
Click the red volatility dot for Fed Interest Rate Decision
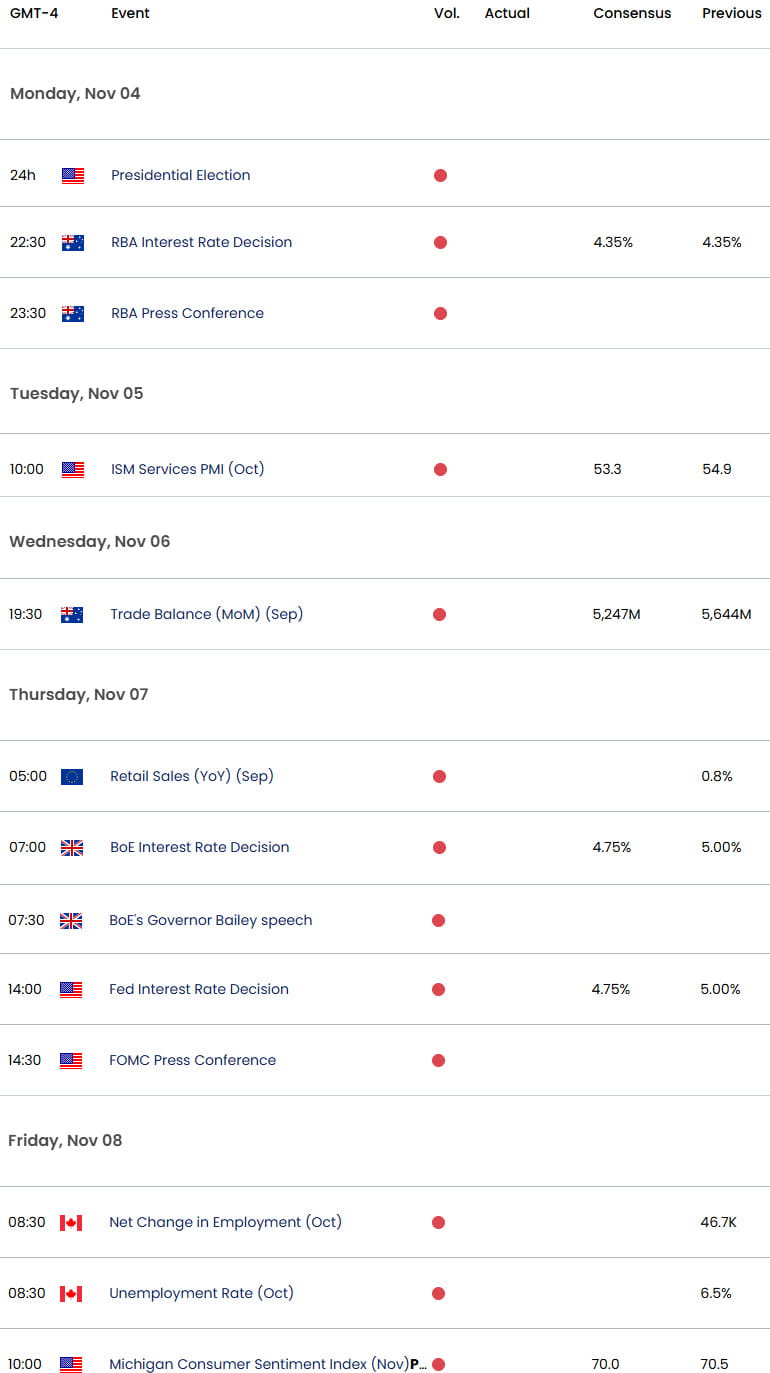pos(438,989)
